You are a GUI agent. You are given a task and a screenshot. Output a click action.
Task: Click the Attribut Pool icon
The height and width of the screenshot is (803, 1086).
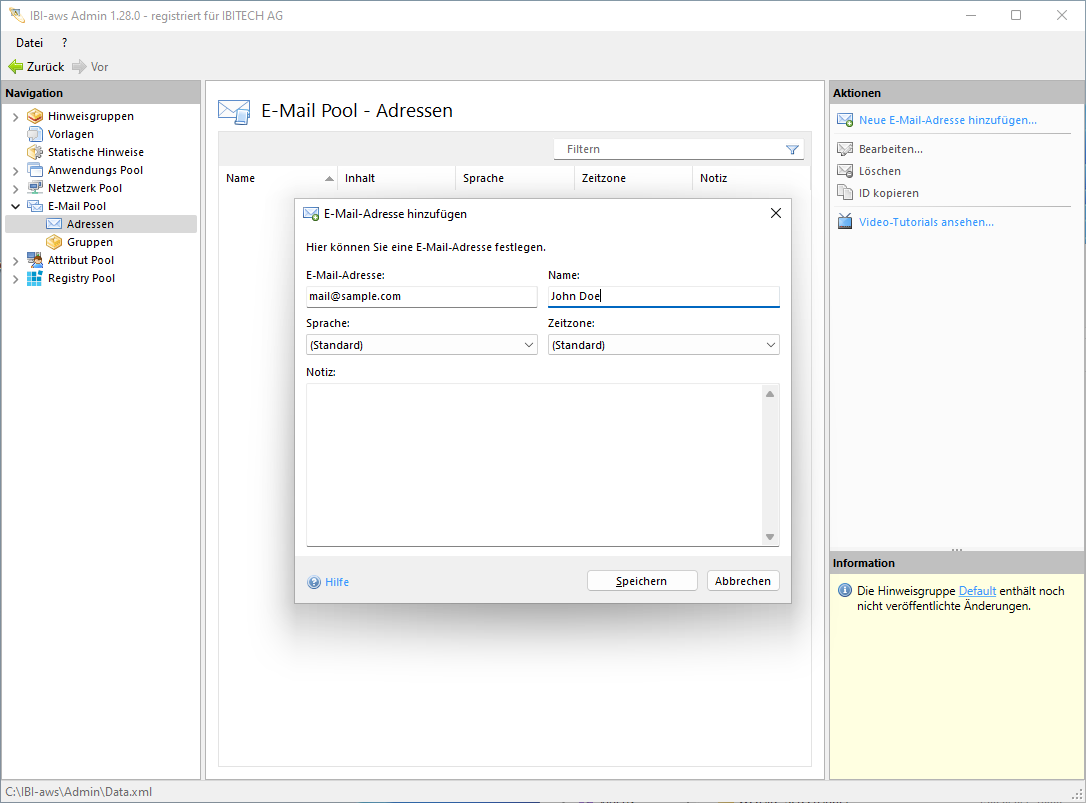click(35, 260)
